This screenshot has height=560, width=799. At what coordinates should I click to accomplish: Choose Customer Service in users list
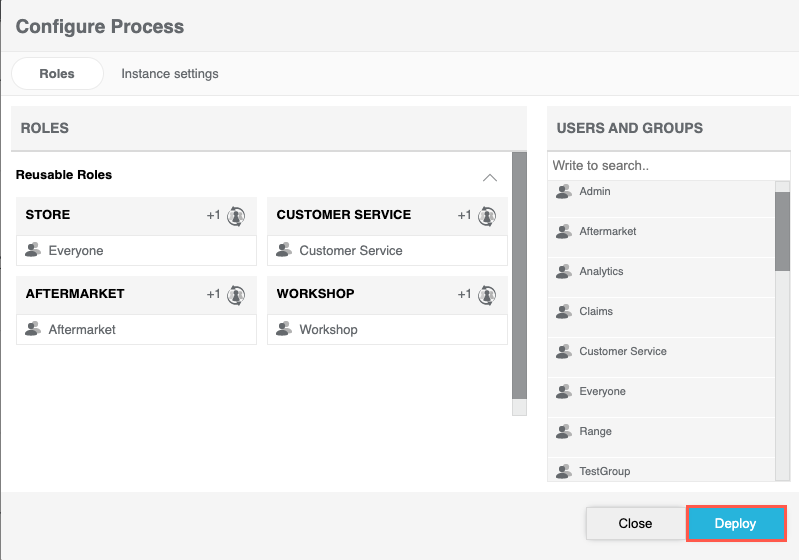point(622,352)
